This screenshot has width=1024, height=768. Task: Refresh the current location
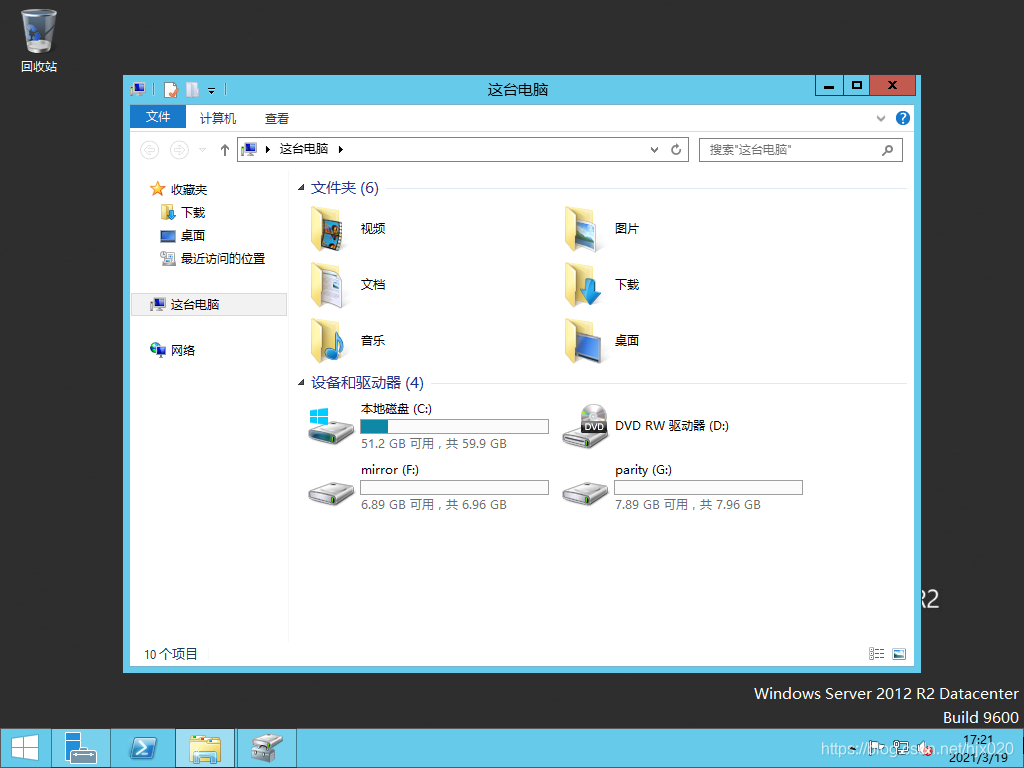point(676,150)
